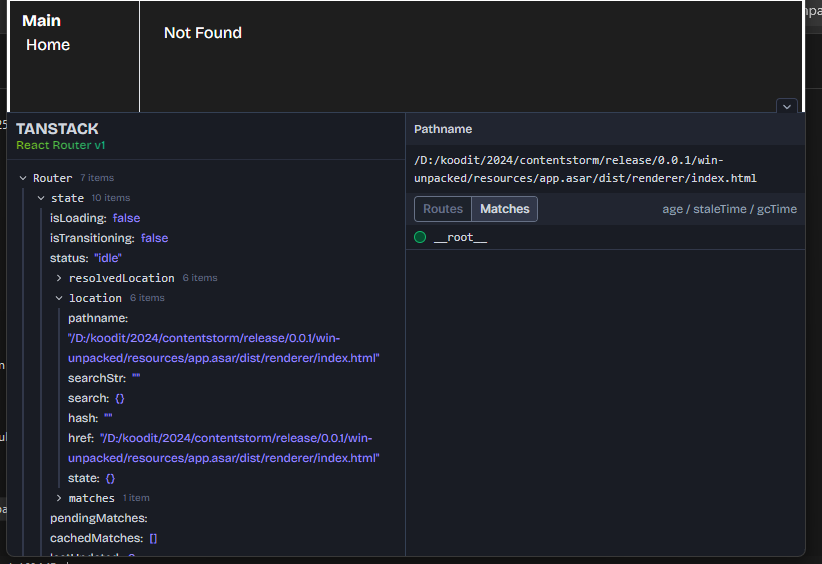Click the TANSTACK logo title
The height and width of the screenshot is (564, 822).
57,129
